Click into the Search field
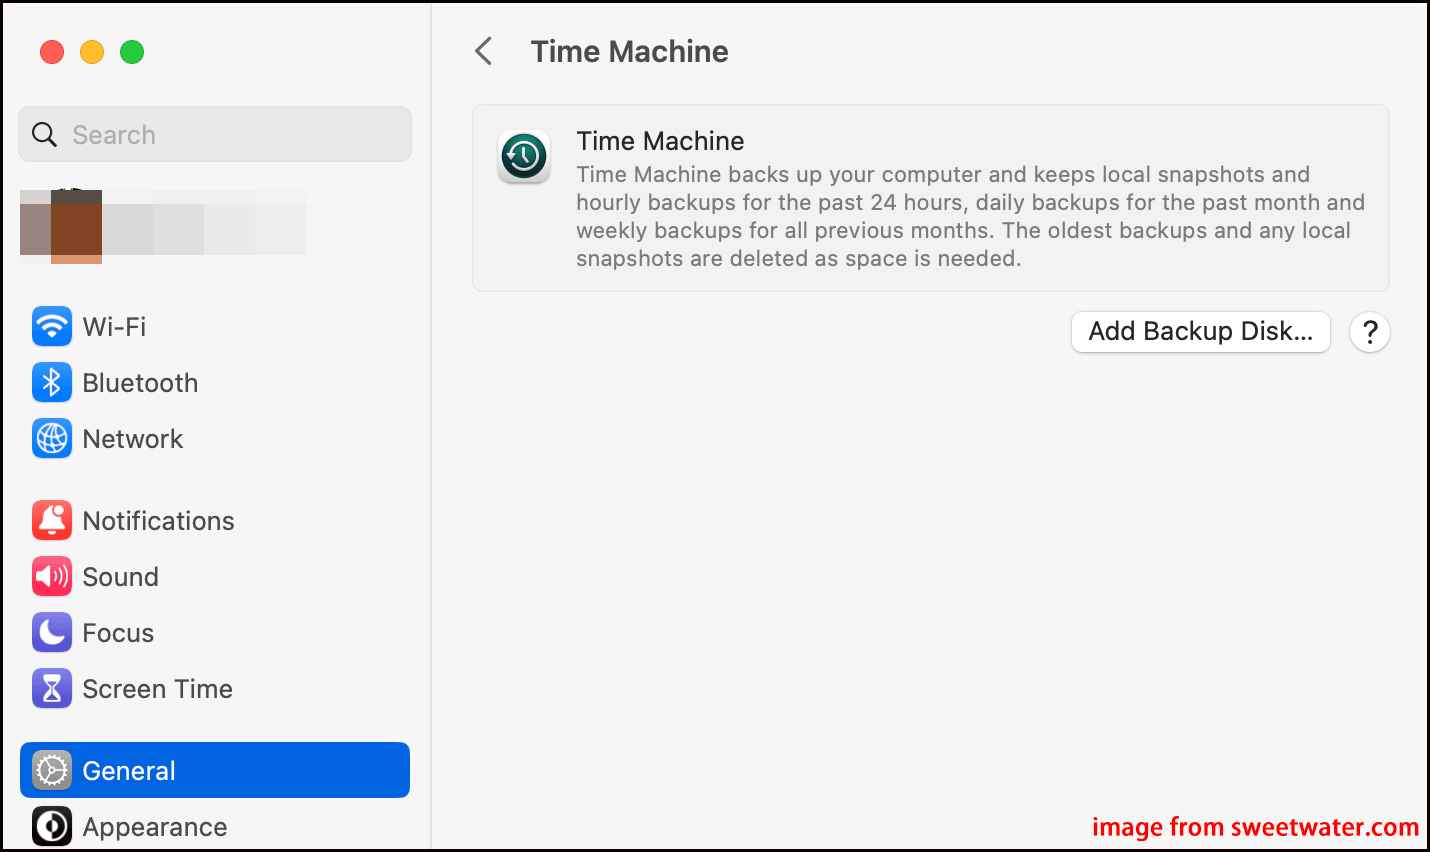This screenshot has width=1430, height=852. click(x=230, y=135)
